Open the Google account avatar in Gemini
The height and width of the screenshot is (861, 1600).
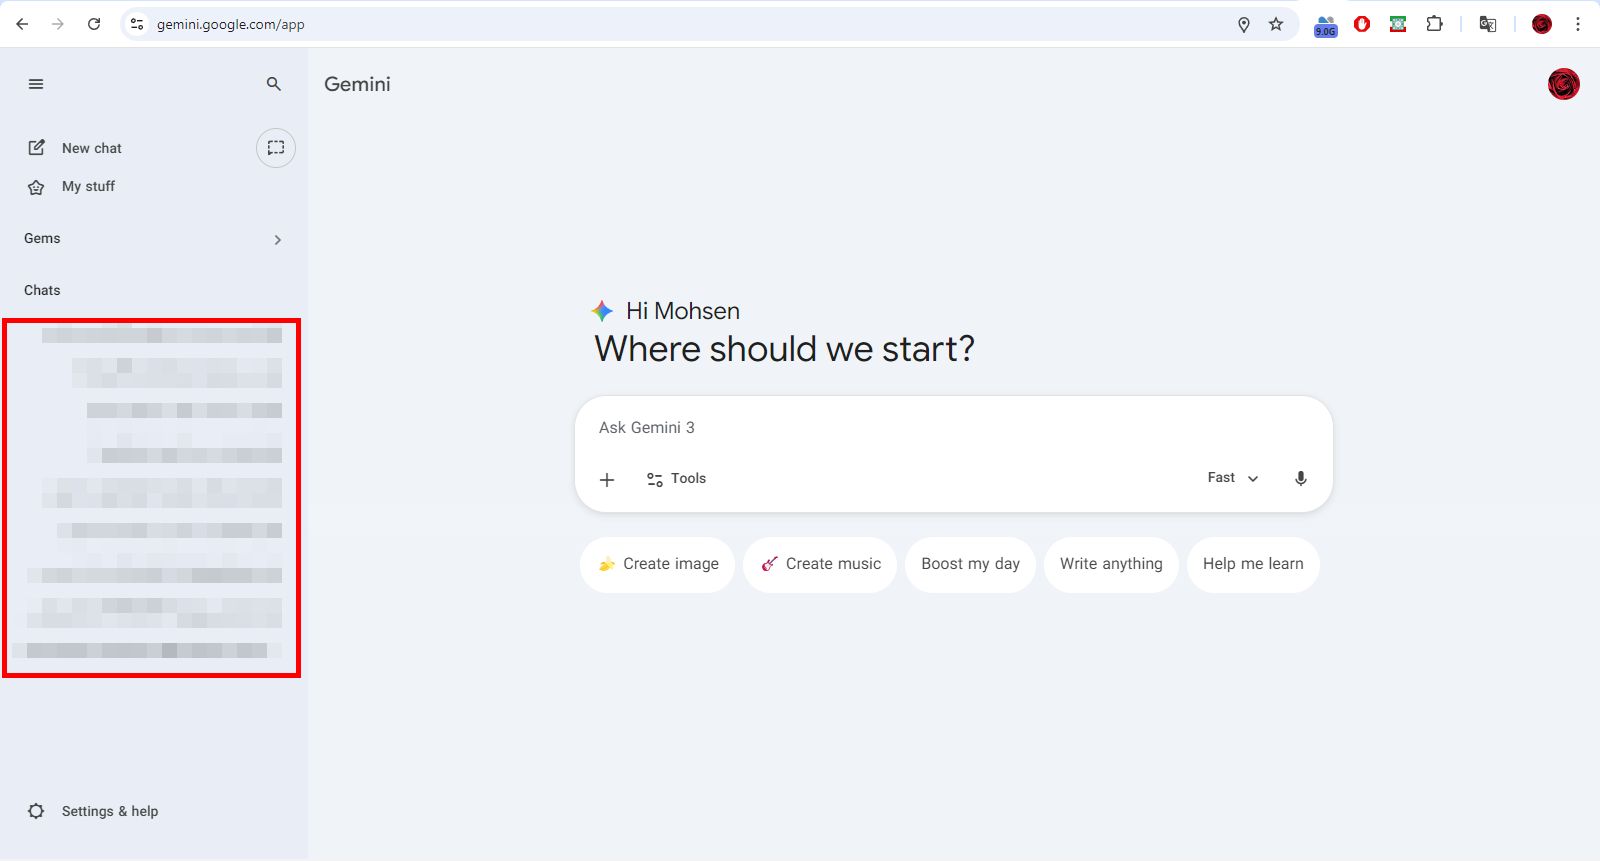click(x=1563, y=84)
